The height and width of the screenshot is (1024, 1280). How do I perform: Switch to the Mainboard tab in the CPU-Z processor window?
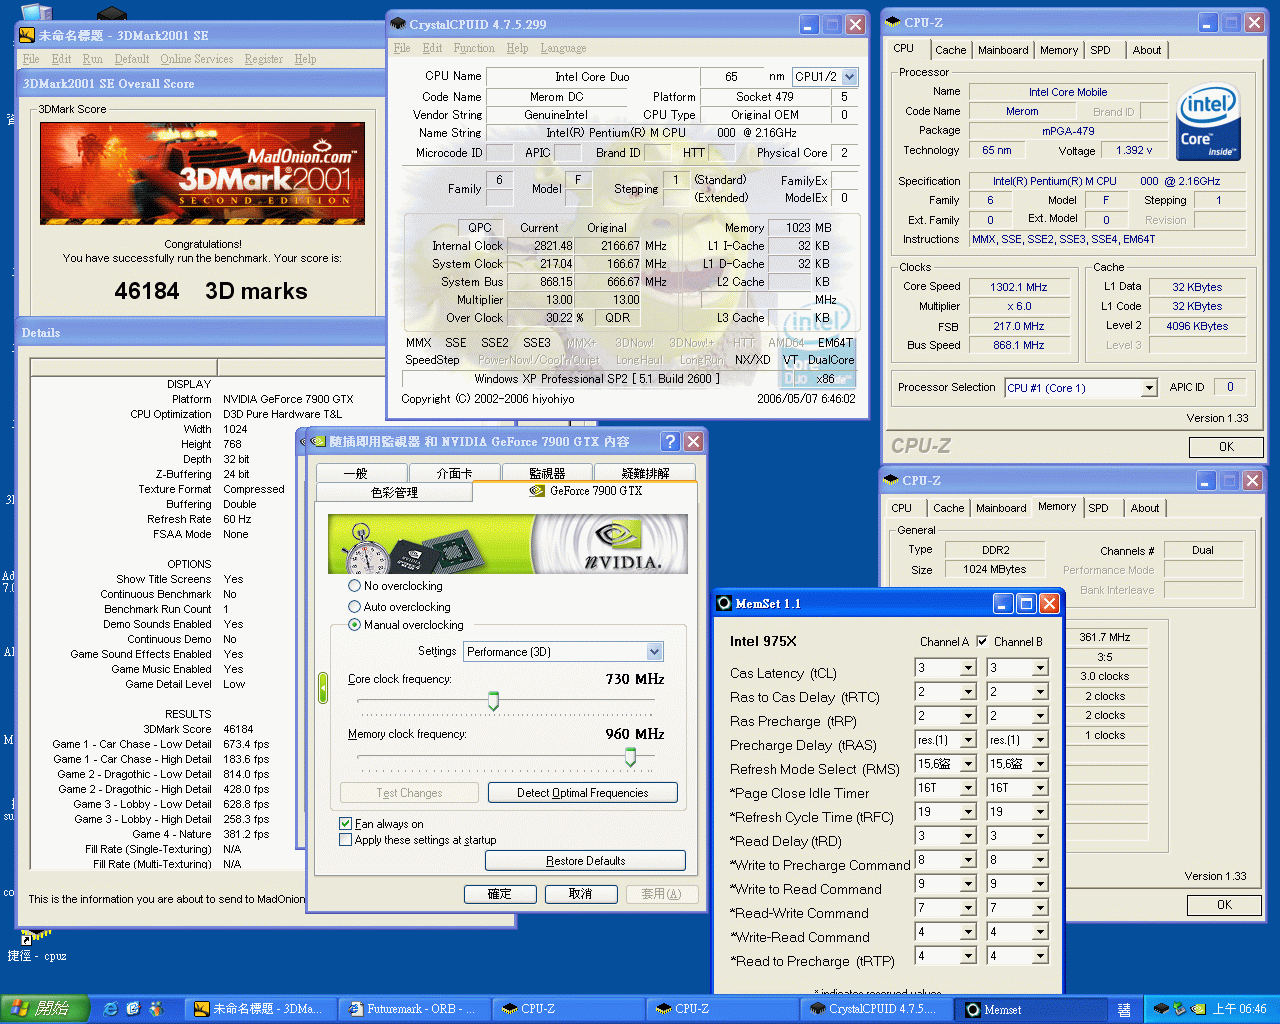pos(1003,50)
